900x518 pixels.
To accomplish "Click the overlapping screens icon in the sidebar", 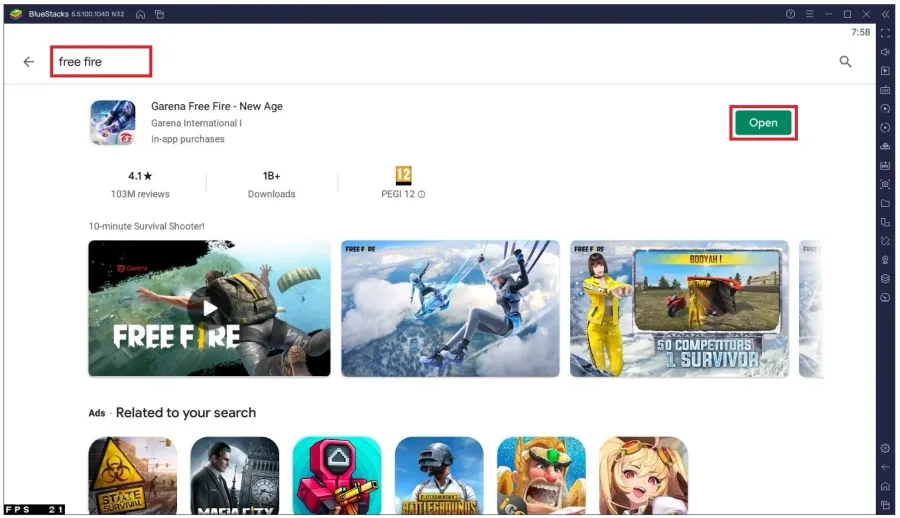I will click(885, 222).
